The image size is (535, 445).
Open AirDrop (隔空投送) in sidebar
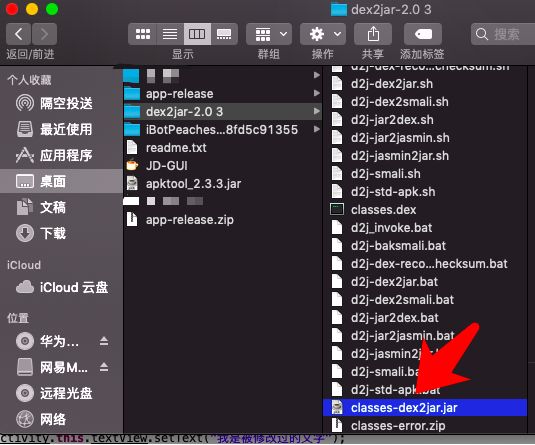click(61, 103)
